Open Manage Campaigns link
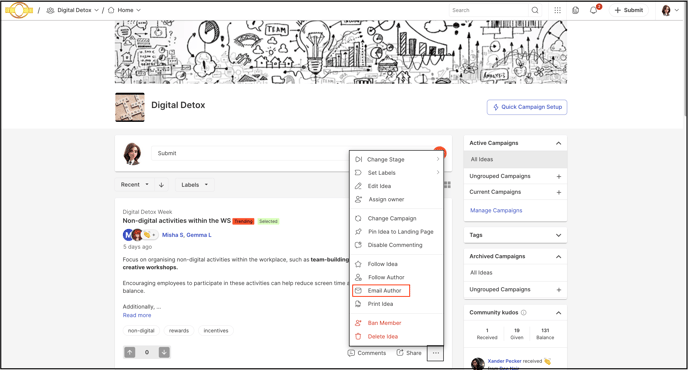The width and height of the screenshot is (688, 370). pos(496,210)
